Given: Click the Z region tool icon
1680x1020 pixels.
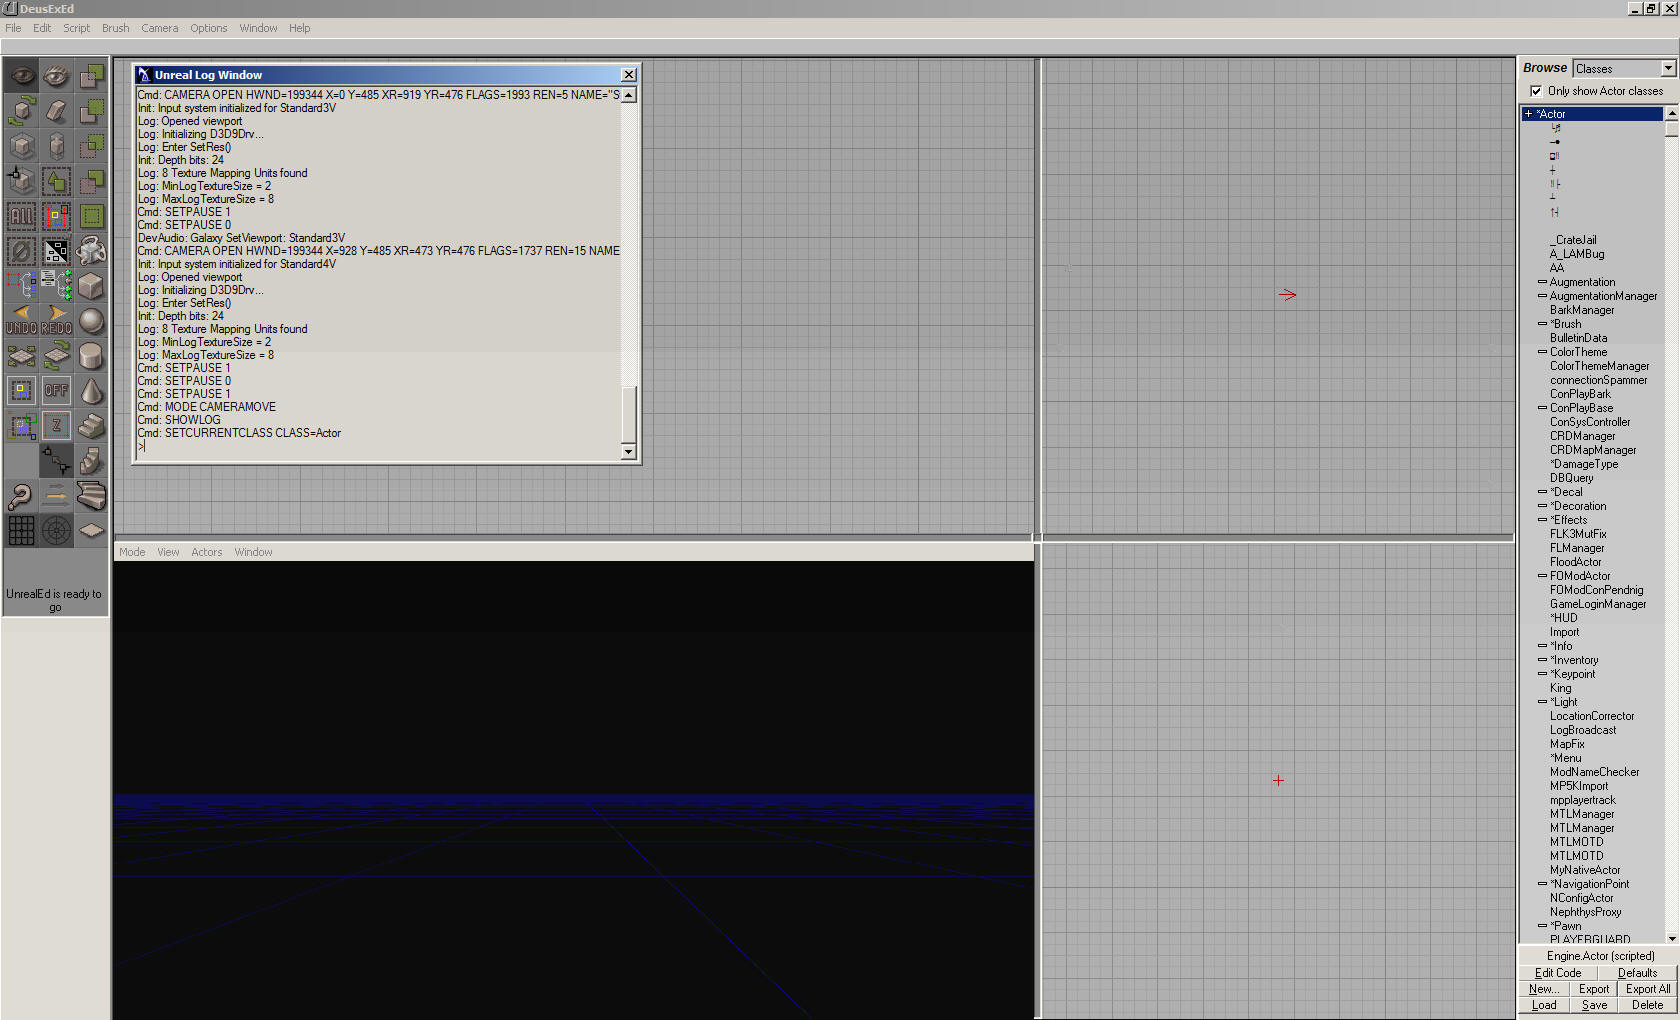Looking at the screenshot, I should [57, 426].
